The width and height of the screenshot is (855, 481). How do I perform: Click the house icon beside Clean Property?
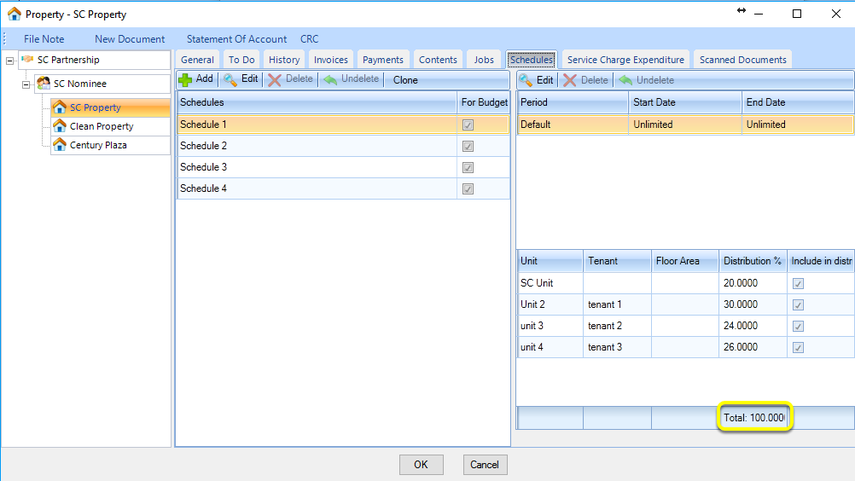pyautogui.click(x=59, y=126)
